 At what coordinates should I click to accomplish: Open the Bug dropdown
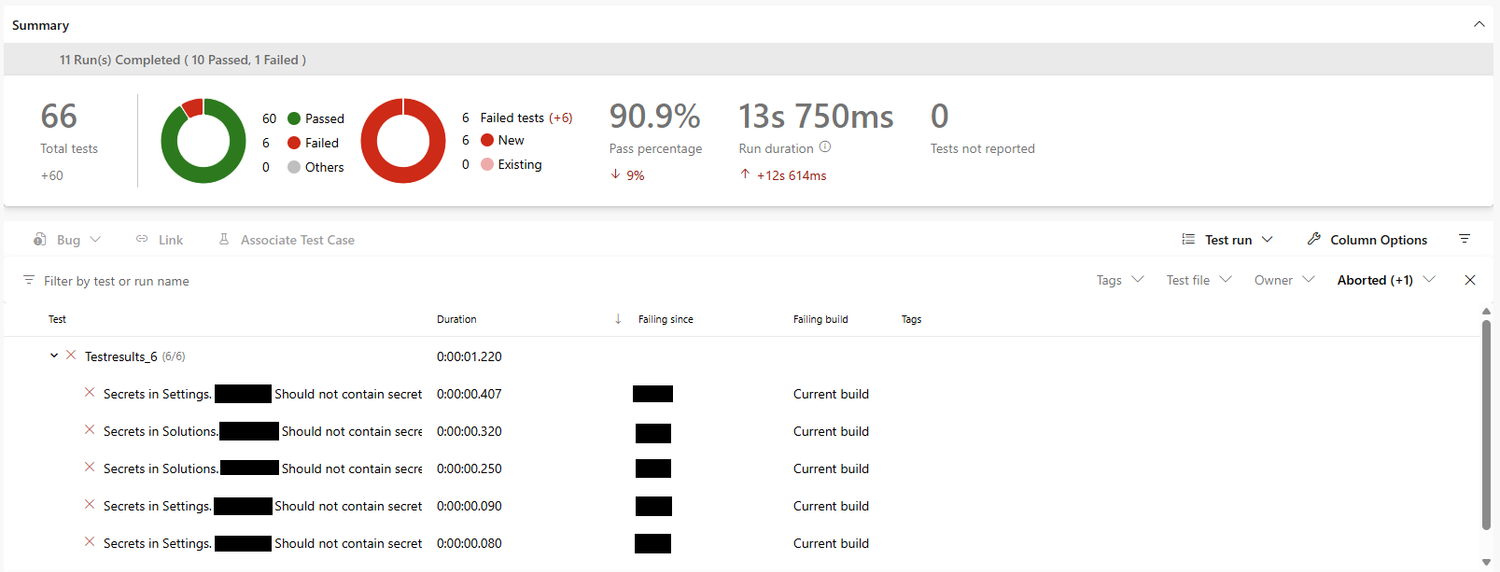point(68,240)
